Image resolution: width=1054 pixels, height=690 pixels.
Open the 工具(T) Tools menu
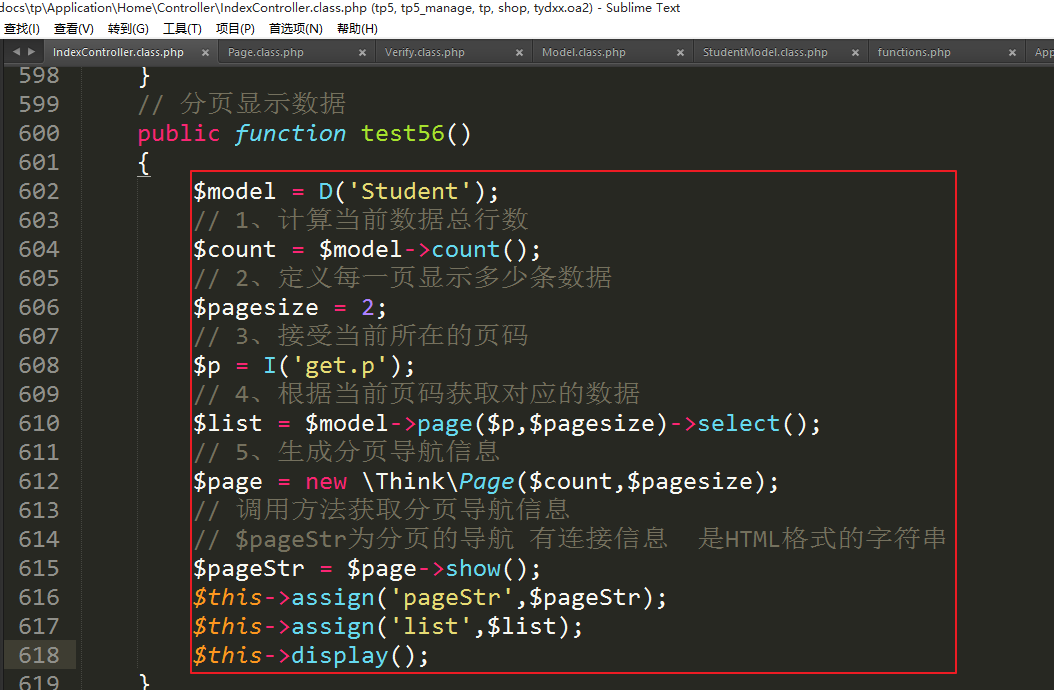182,29
